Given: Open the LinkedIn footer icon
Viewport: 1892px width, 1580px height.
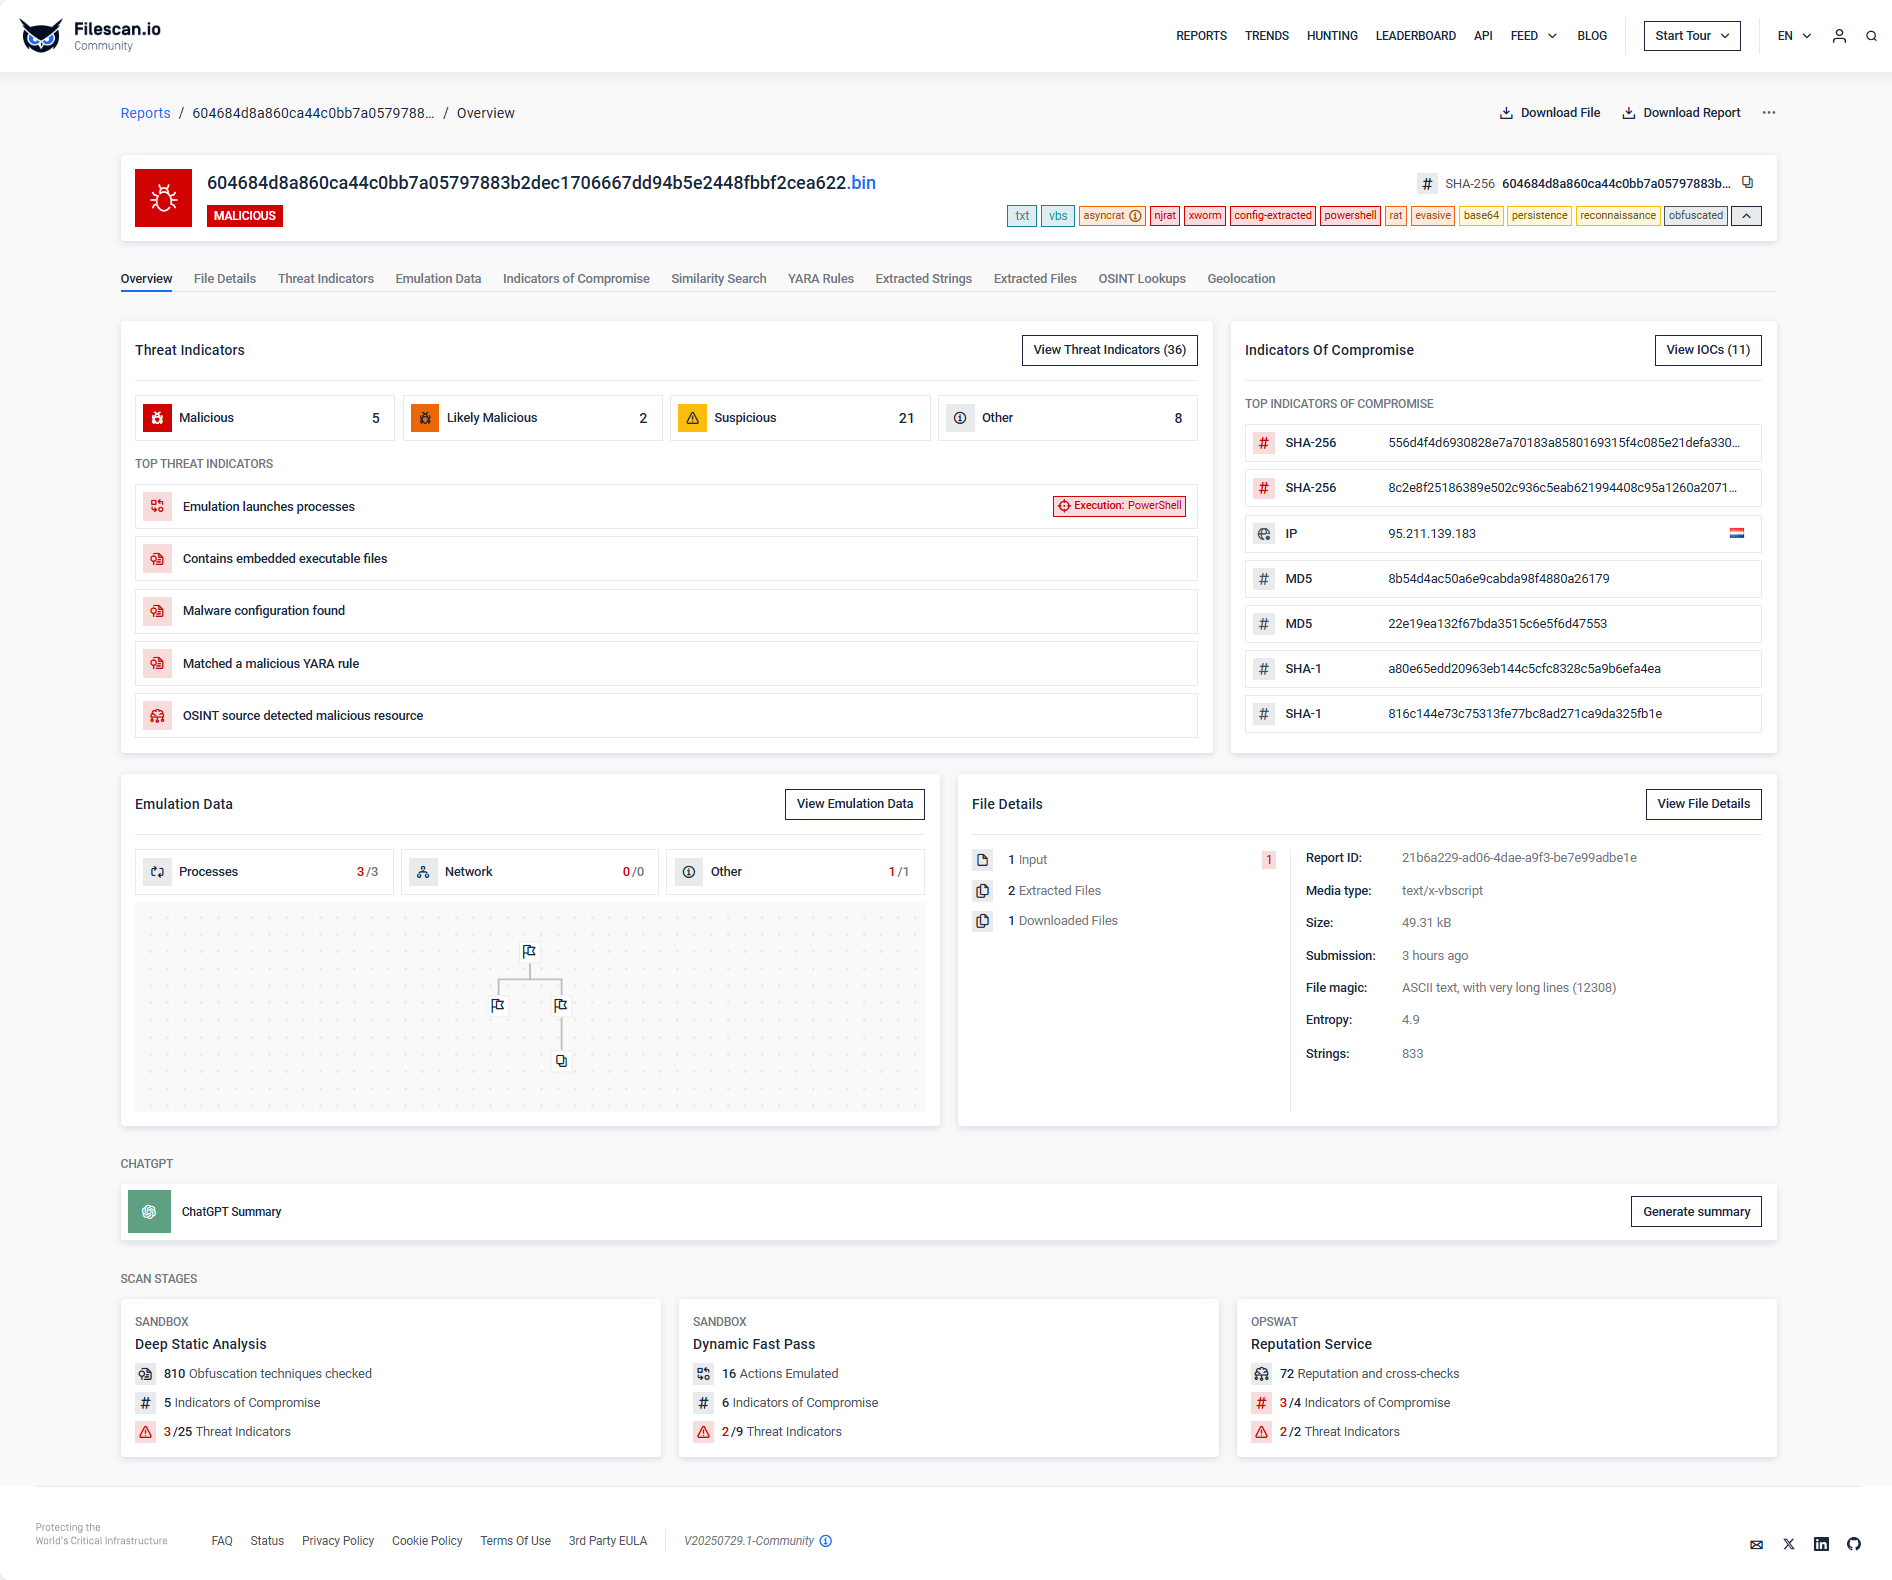Looking at the screenshot, I should coord(1822,1544).
